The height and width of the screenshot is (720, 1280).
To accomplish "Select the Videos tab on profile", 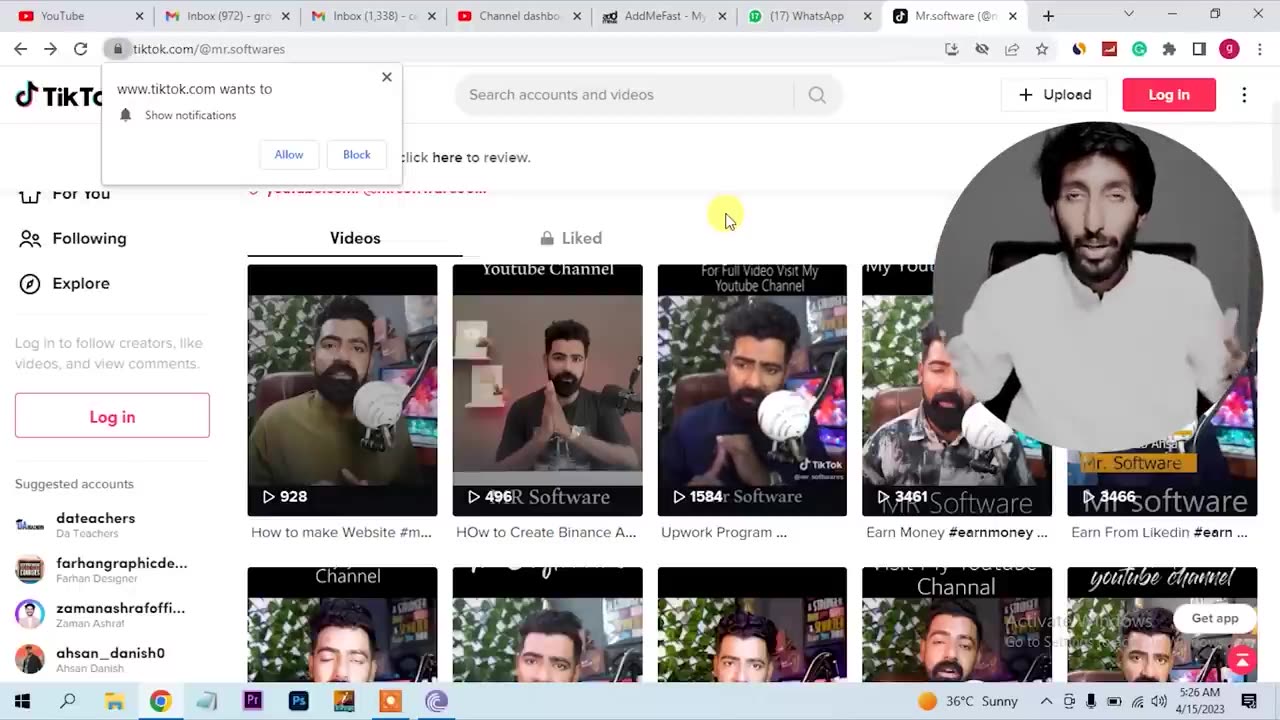I will pyautogui.click(x=355, y=238).
